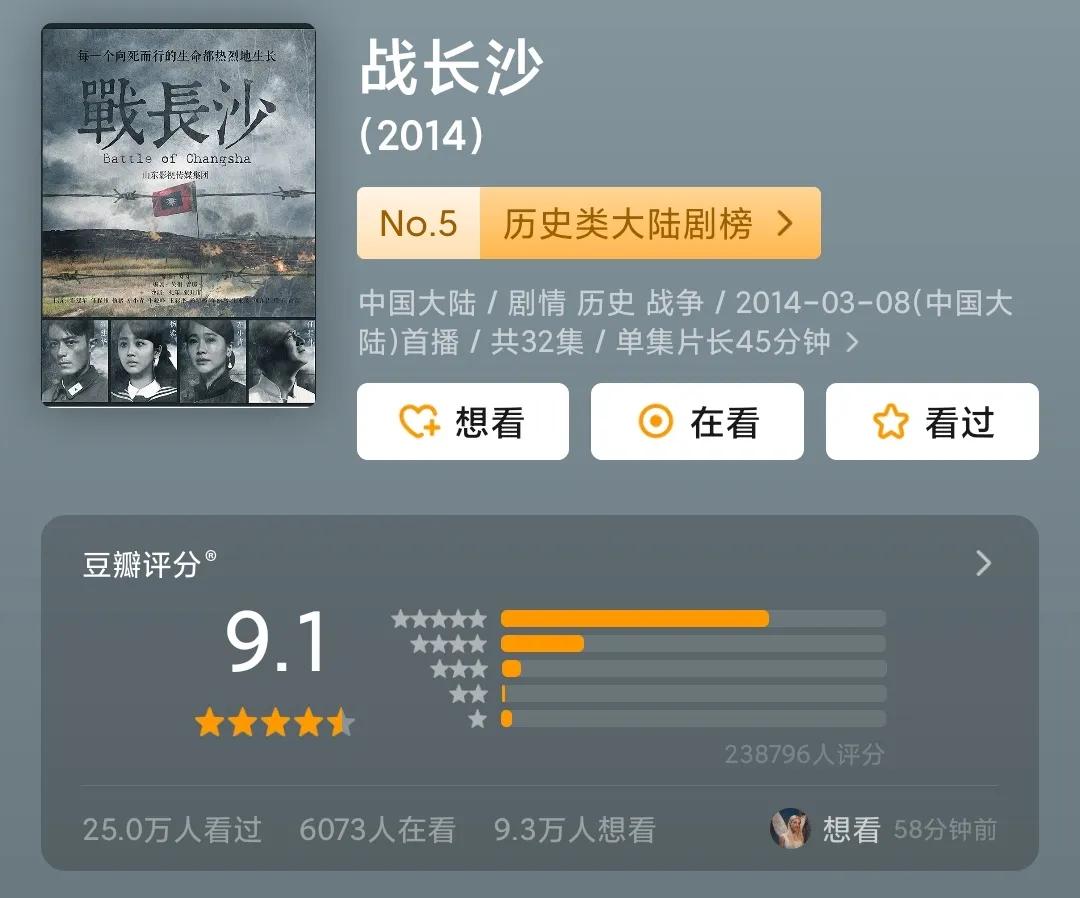Click the No.5 rank badge
The width and height of the screenshot is (1080, 898).
(x=419, y=223)
